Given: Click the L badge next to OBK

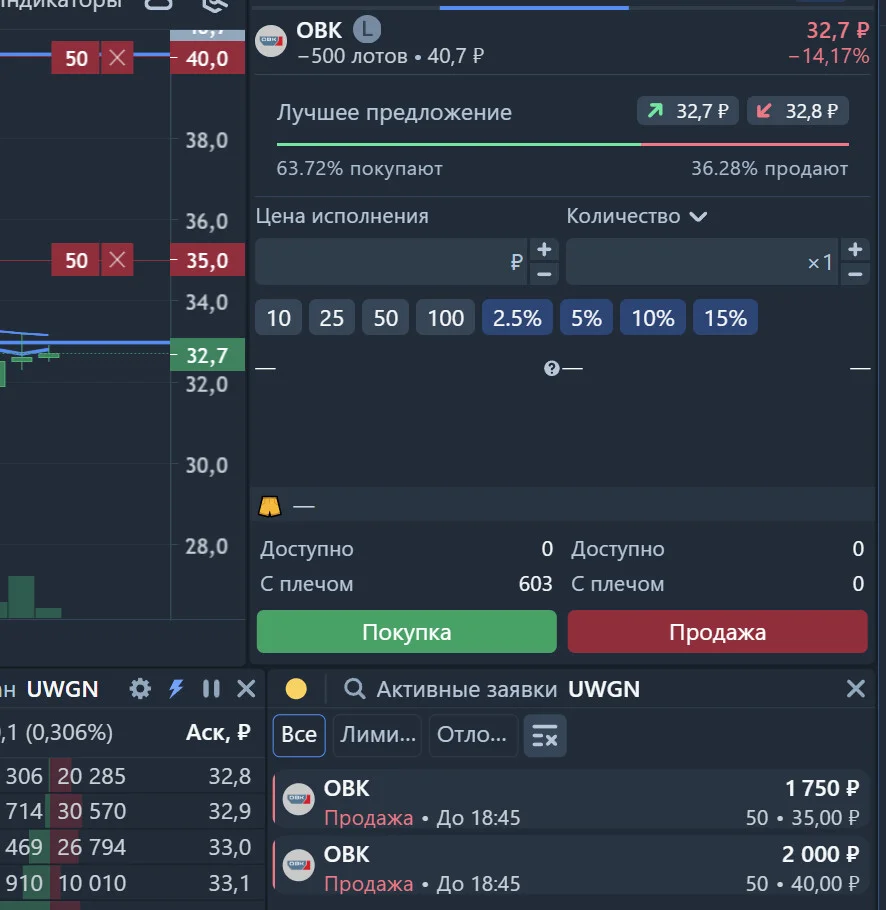Looking at the screenshot, I should pos(367,29).
